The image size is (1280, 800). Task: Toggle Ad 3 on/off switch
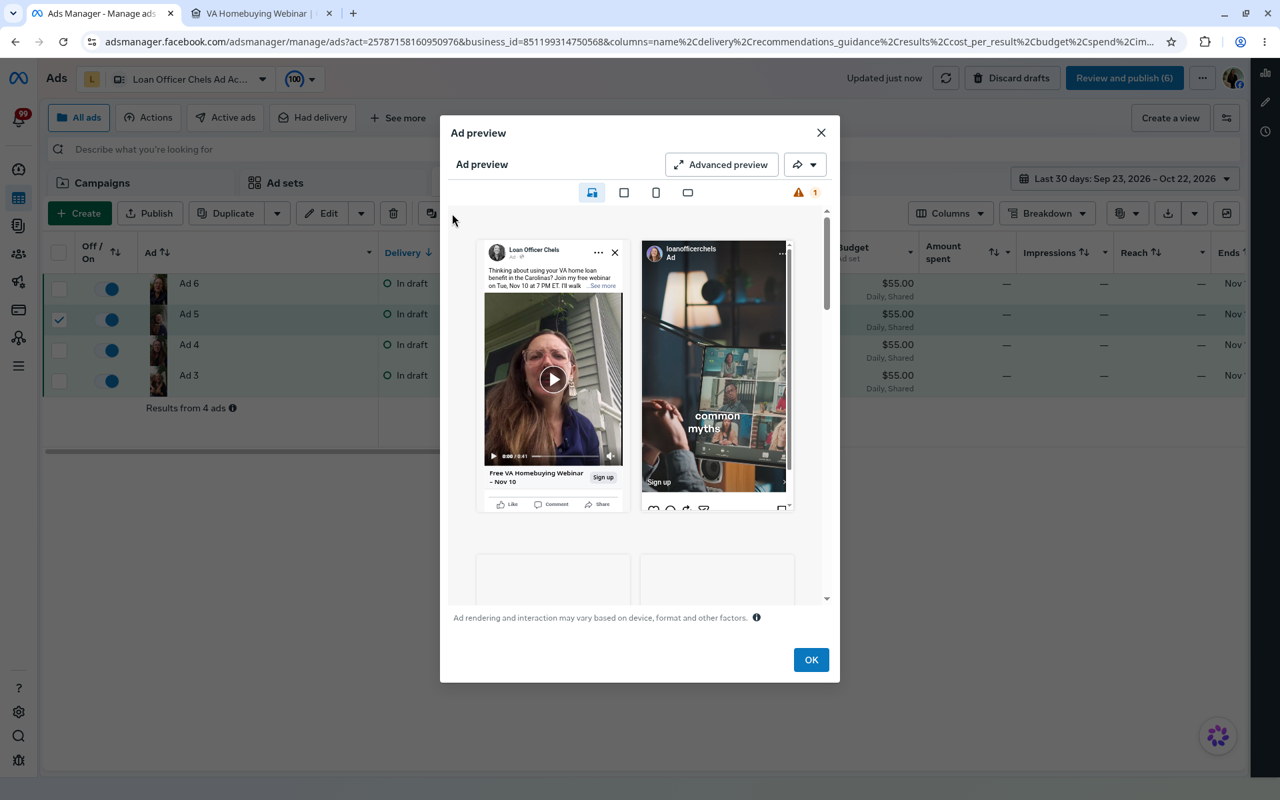[106, 381]
